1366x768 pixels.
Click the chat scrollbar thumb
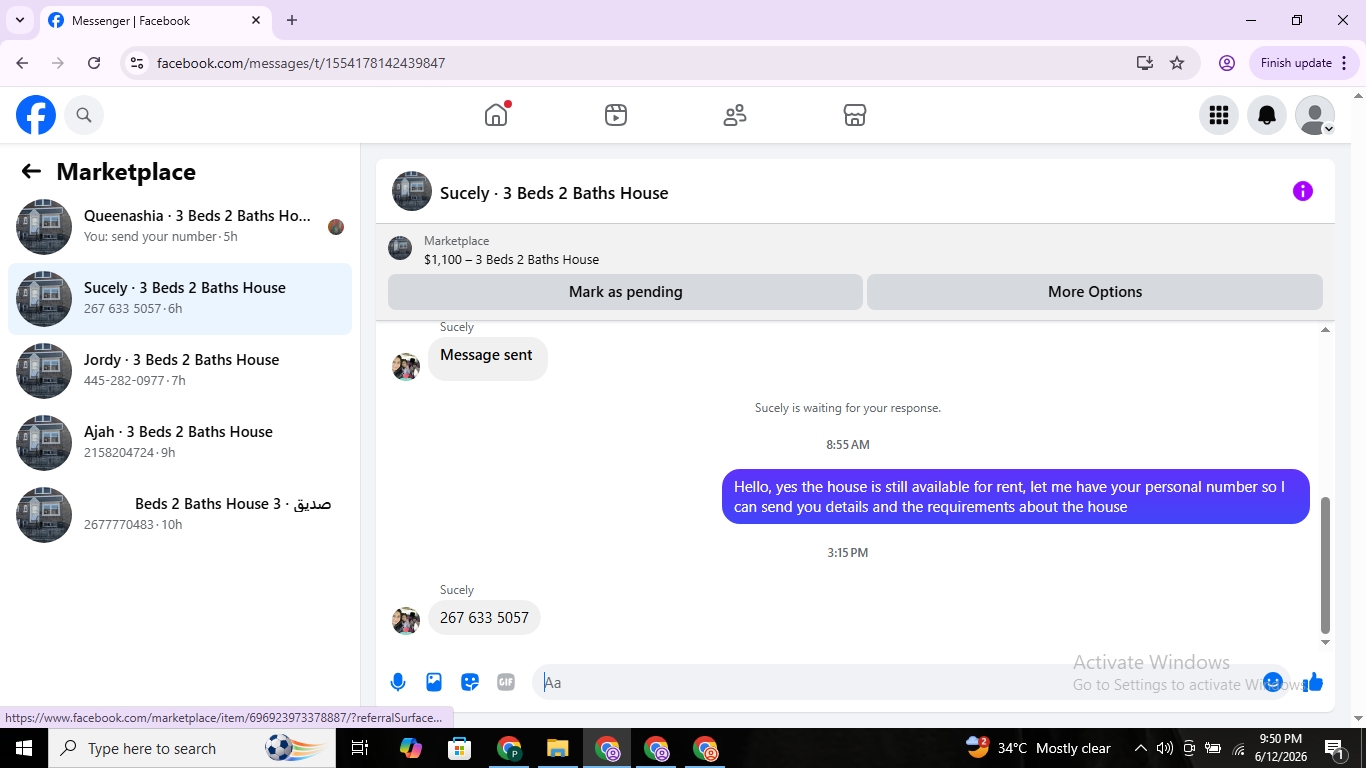(x=1326, y=565)
